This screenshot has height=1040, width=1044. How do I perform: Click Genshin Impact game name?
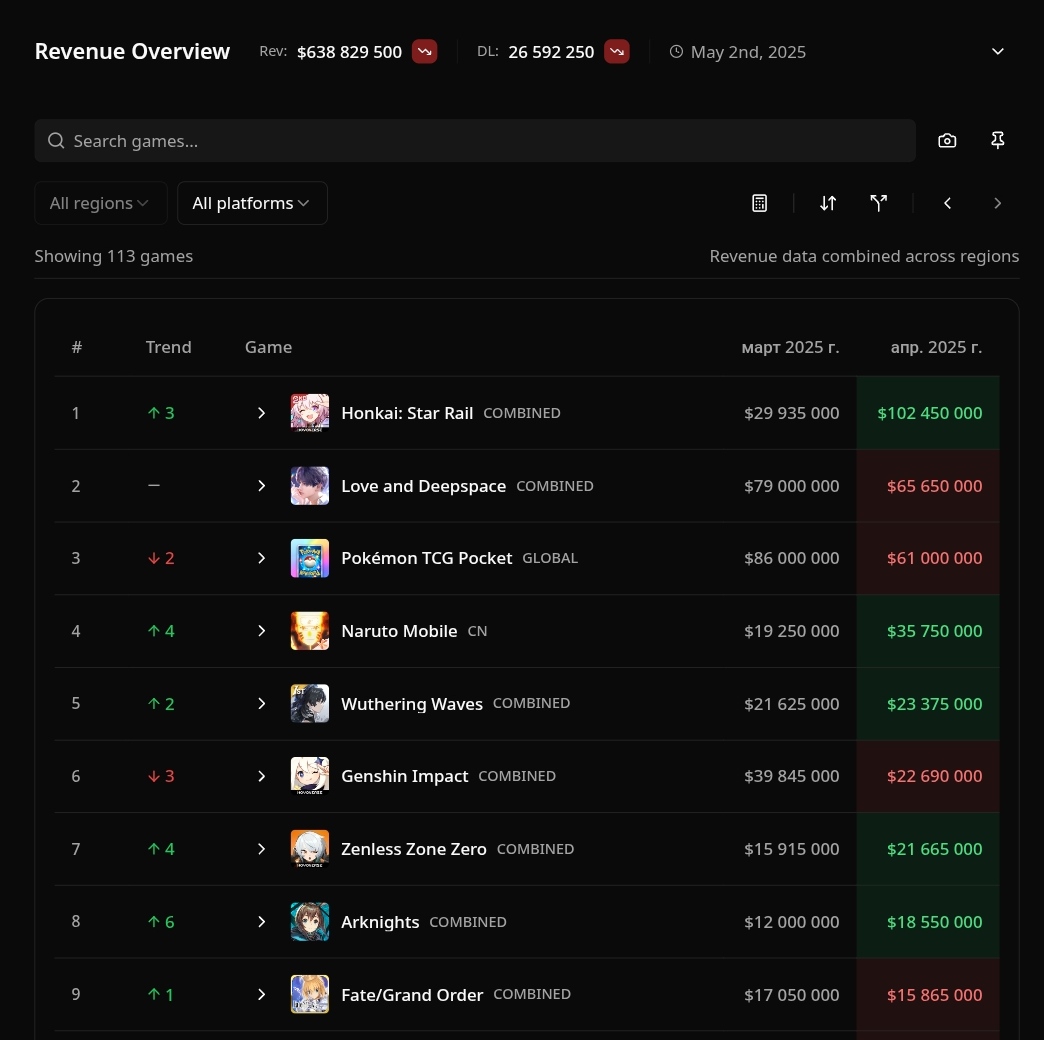pos(405,776)
